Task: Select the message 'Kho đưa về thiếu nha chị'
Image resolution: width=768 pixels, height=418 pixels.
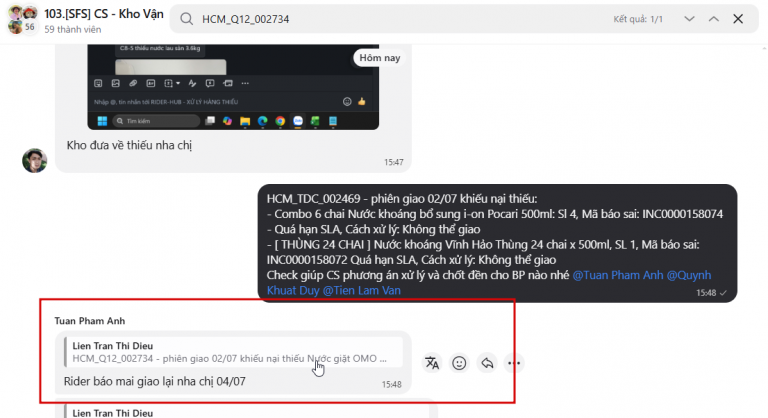Action: (129, 145)
